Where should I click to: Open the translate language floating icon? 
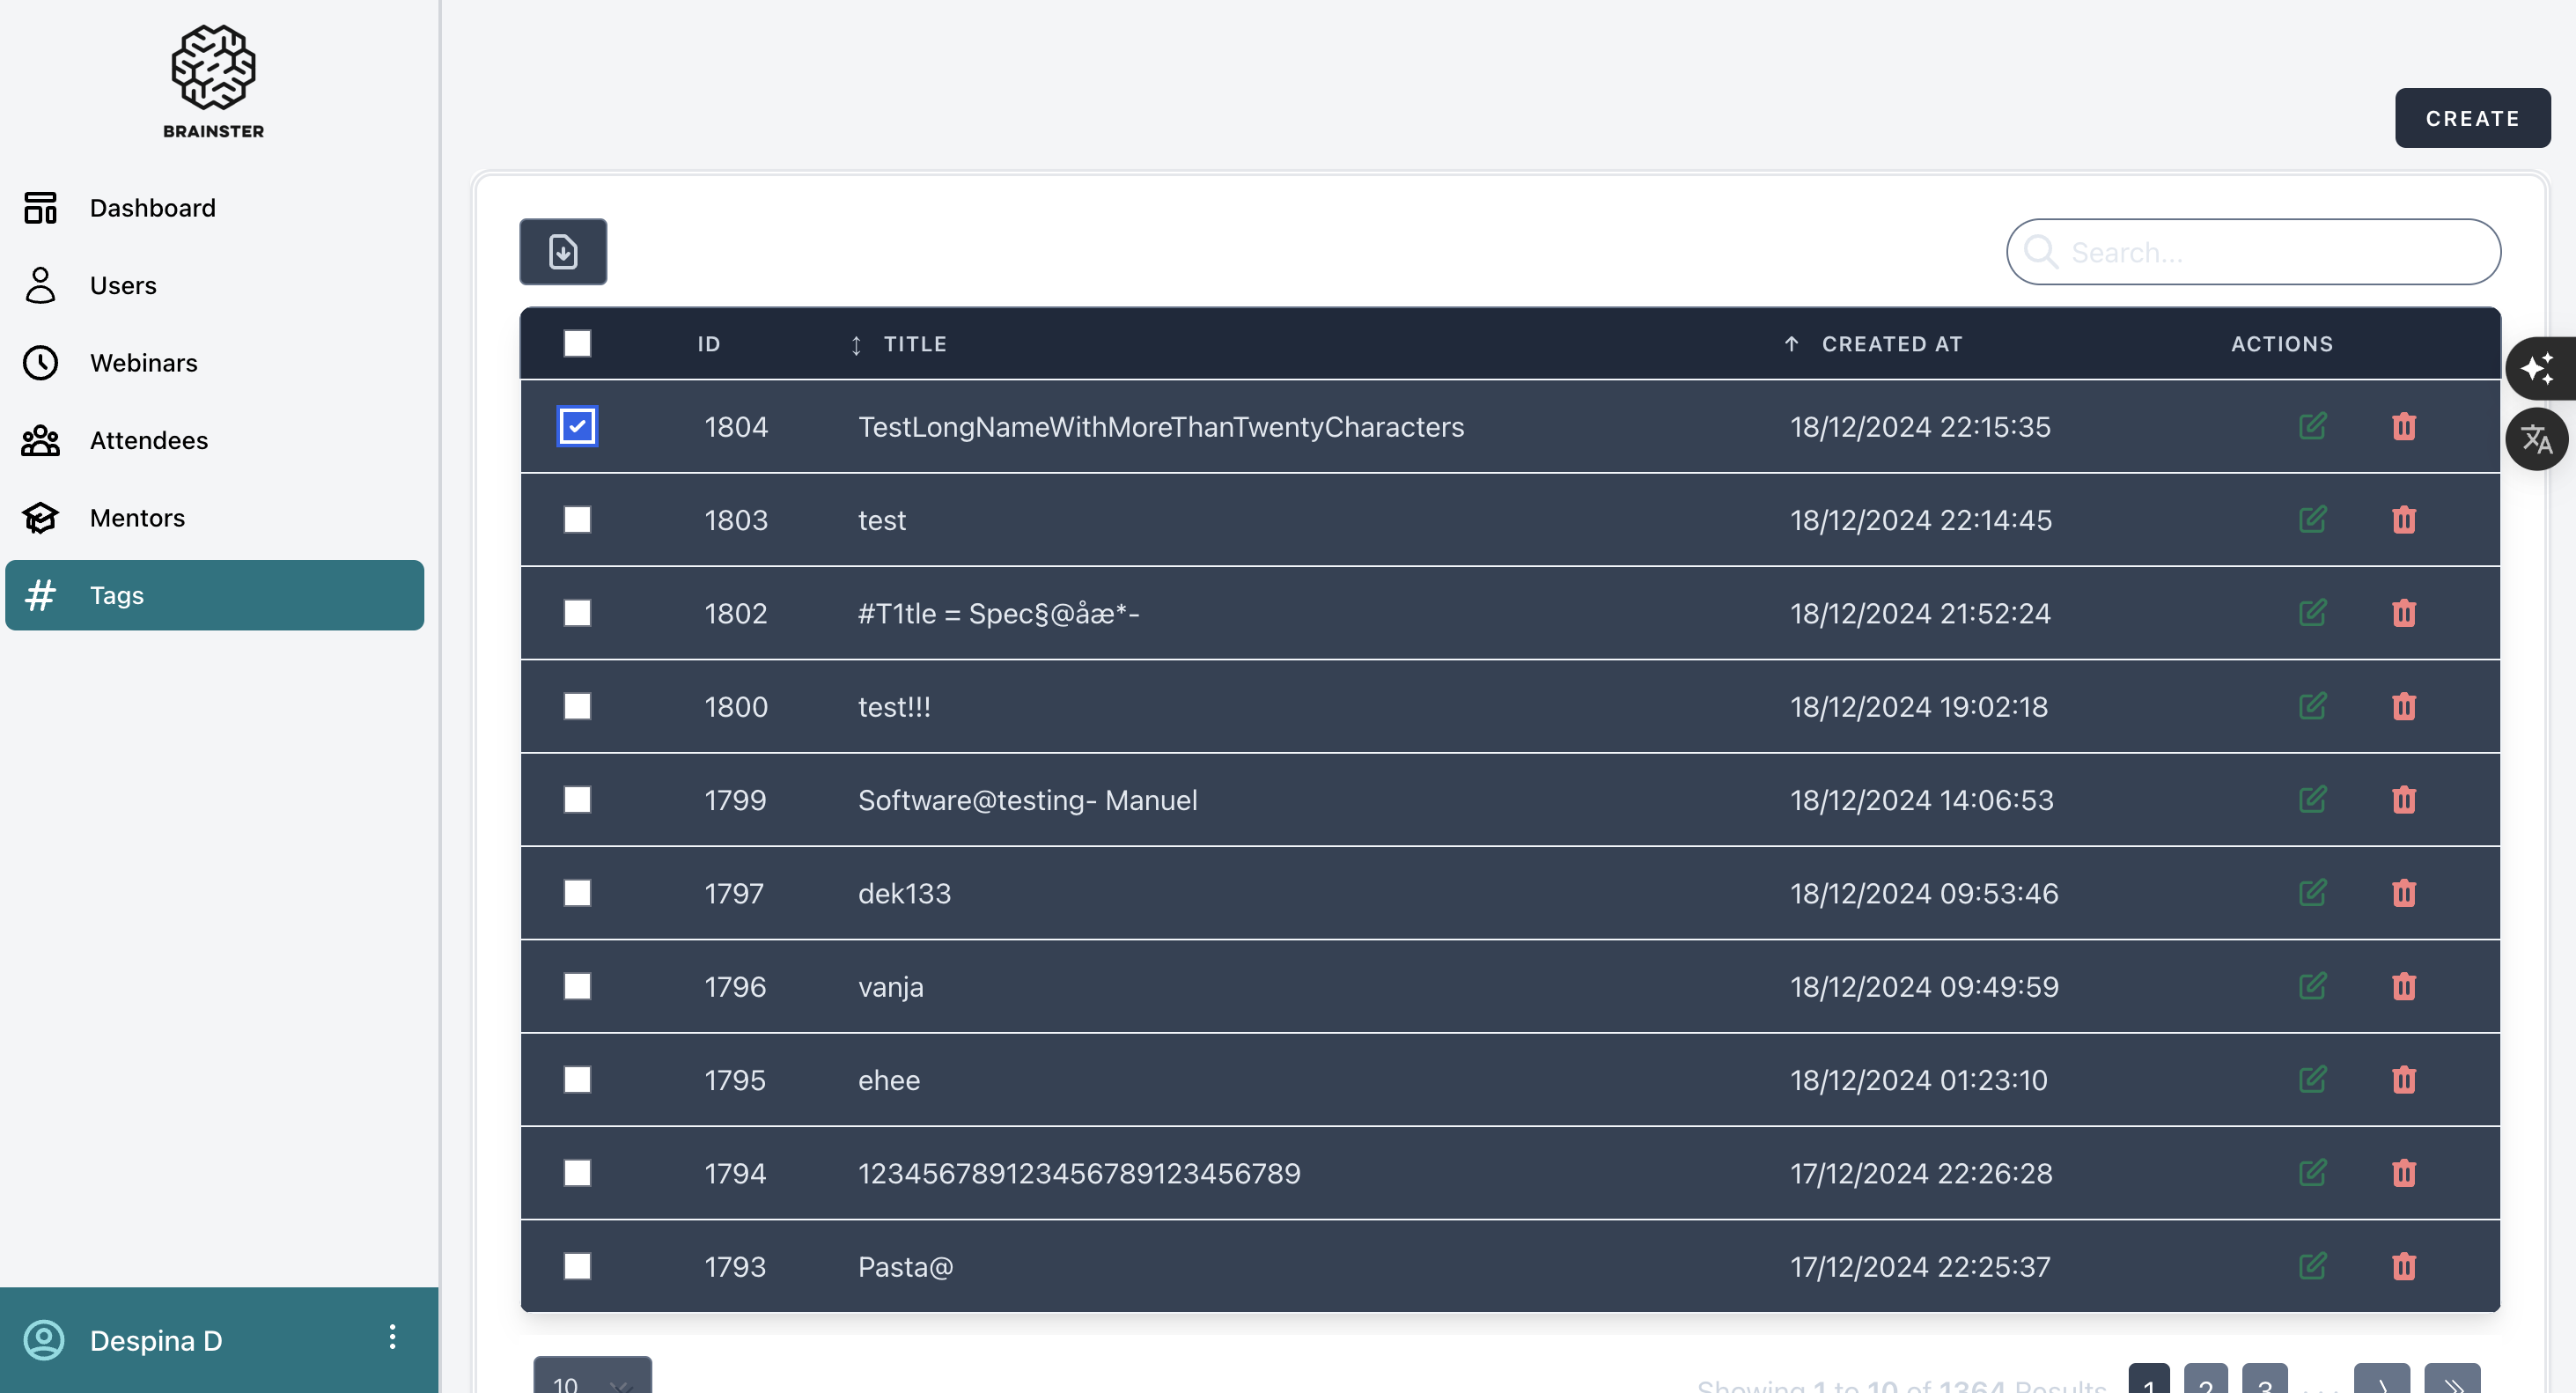pyautogui.click(x=2537, y=439)
